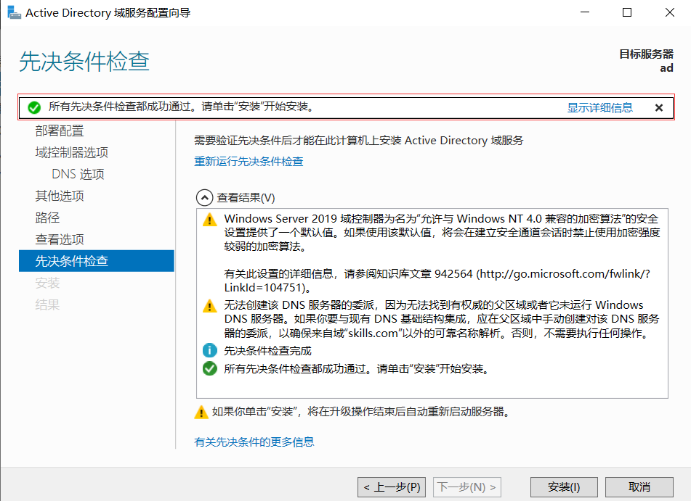Click the Windows Server 2019 warning text
This screenshot has height=501, width=691.
[442, 232]
